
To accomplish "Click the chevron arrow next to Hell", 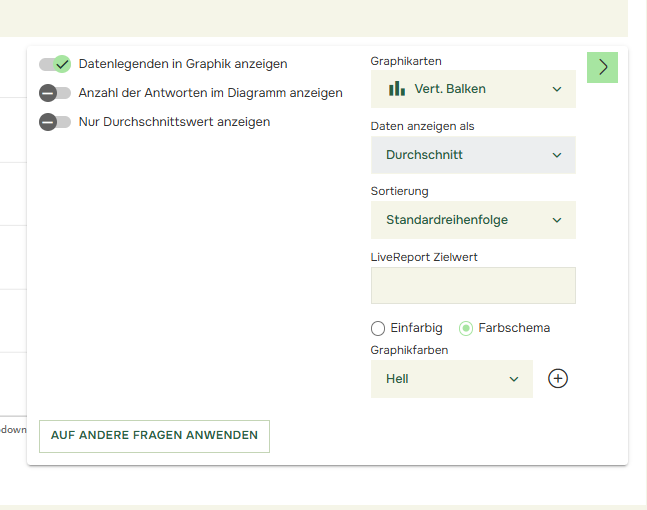I will [x=514, y=379].
